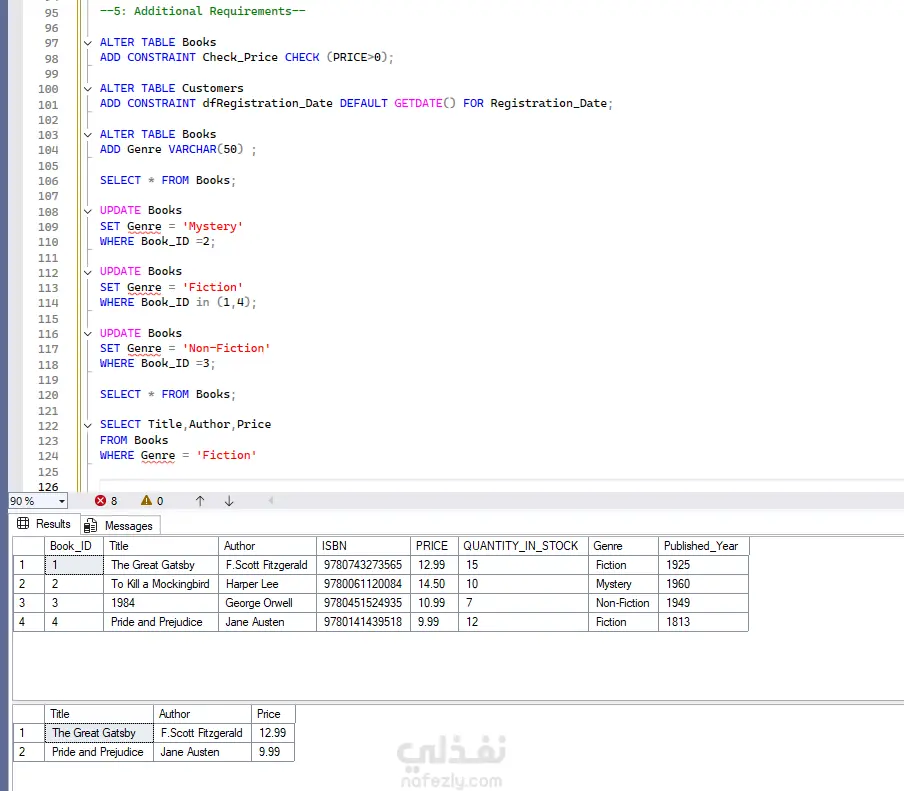904x791 pixels.
Task: Go to next issue with down arrow
Action: pyautogui.click(x=229, y=500)
